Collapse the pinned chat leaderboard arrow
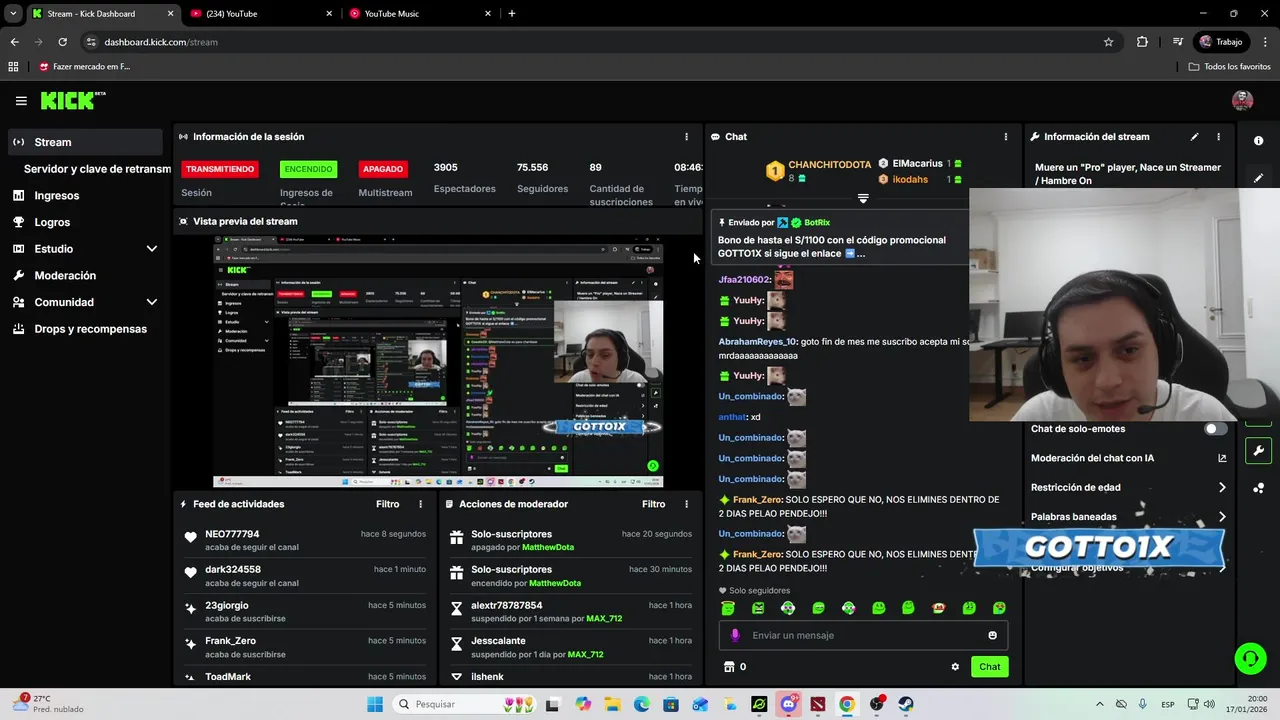Viewport: 1280px width, 720px height. [863, 198]
